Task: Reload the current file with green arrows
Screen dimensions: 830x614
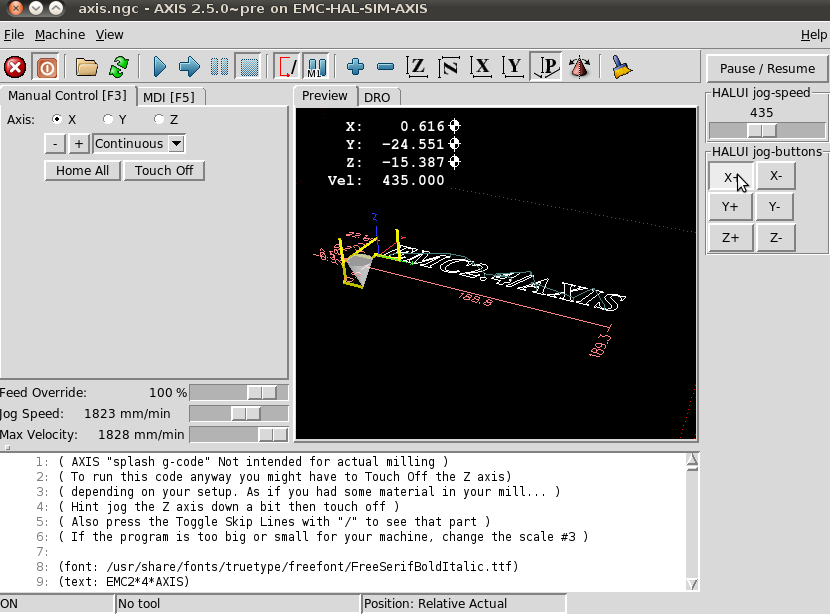Action: [x=119, y=67]
